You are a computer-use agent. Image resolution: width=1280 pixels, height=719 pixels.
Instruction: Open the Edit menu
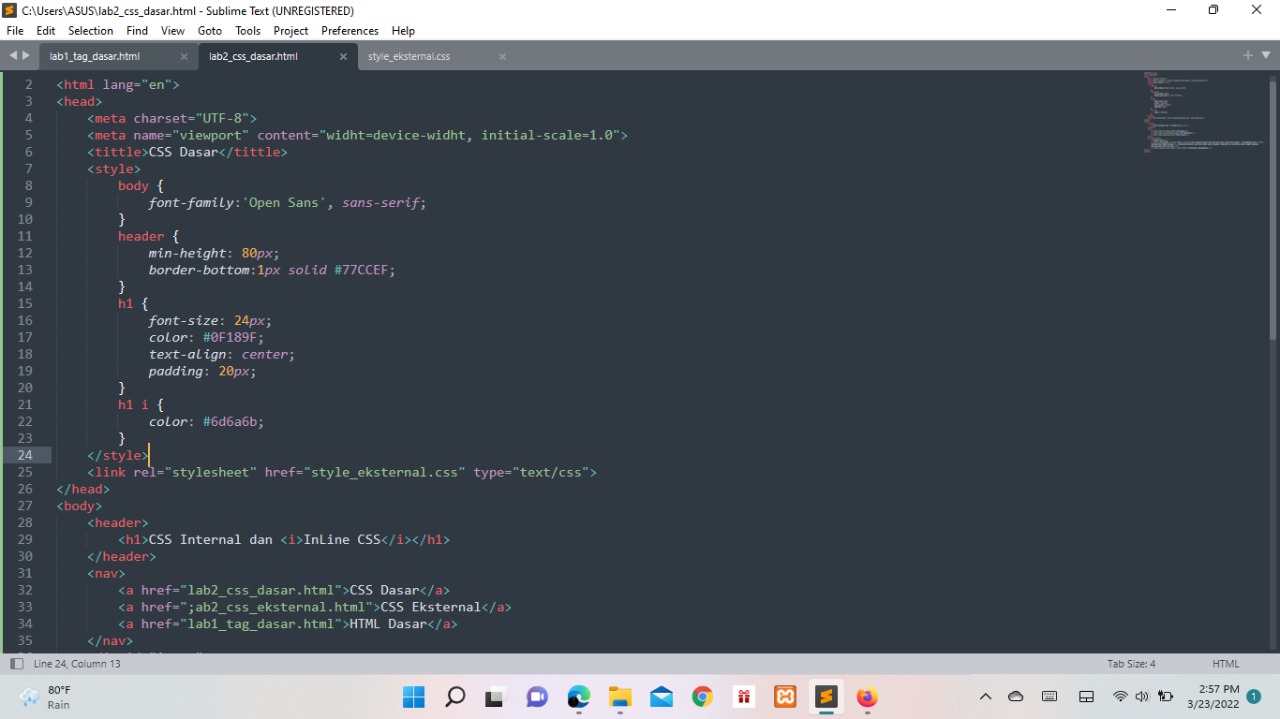tap(46, 31)
